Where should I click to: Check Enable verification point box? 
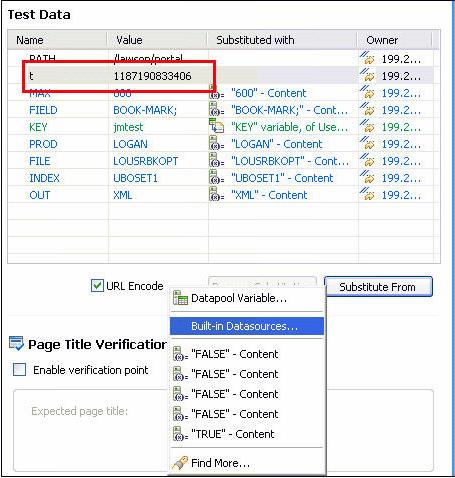point(19,370)
